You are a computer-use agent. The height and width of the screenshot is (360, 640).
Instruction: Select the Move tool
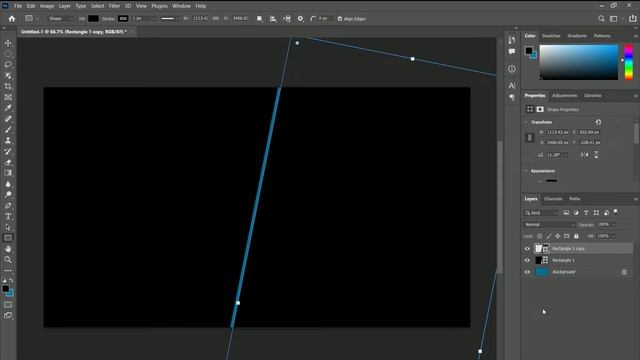pos(8,43)
